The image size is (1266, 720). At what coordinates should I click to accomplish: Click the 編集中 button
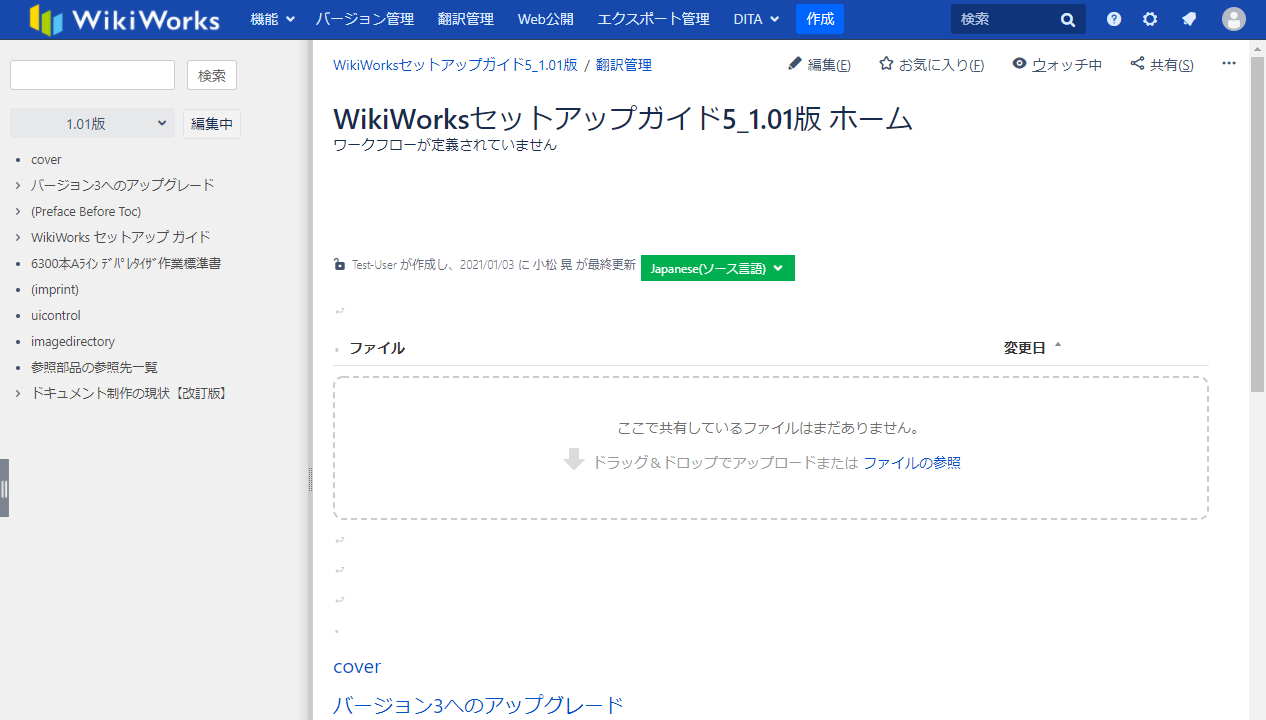point(212,124)
